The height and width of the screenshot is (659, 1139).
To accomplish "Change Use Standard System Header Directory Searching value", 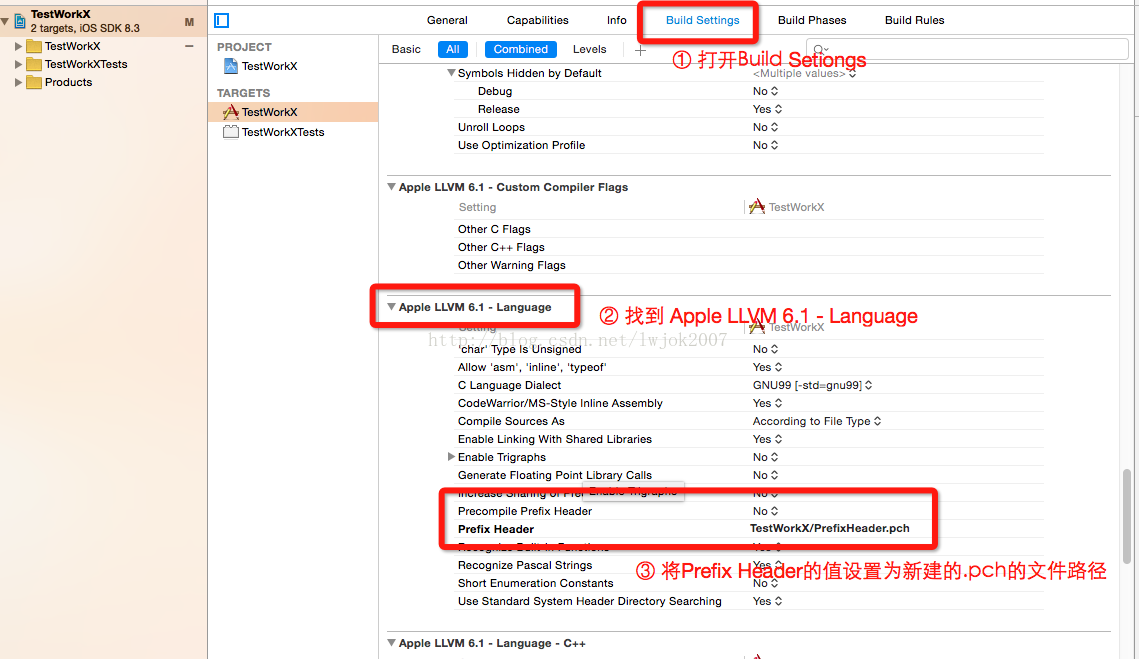I will click(x=767, y=601).
